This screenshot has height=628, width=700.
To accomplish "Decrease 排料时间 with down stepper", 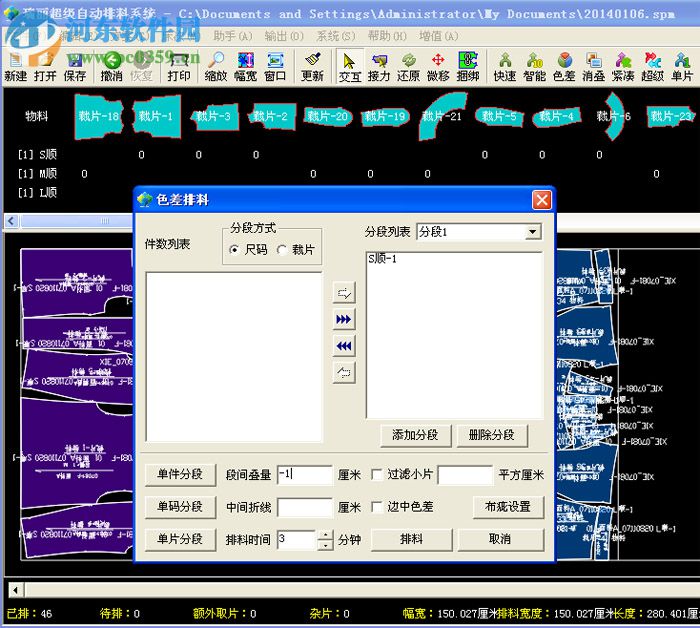I will [x=325, y=545].
